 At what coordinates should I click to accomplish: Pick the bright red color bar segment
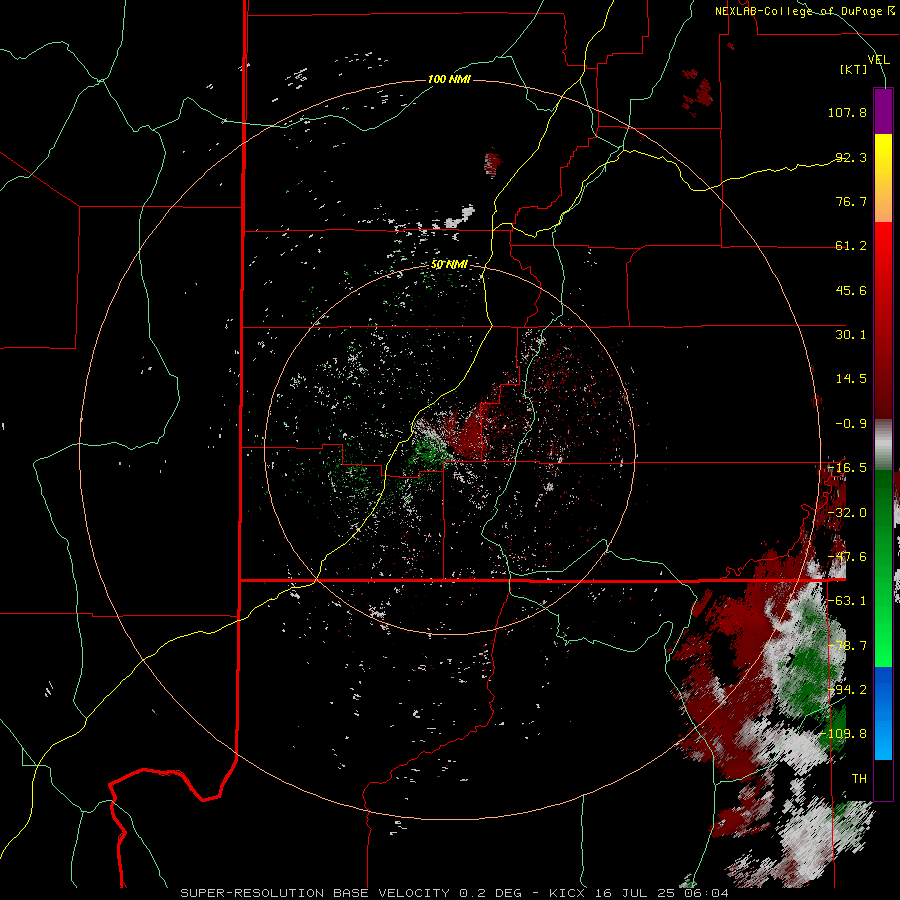point(883,243)
